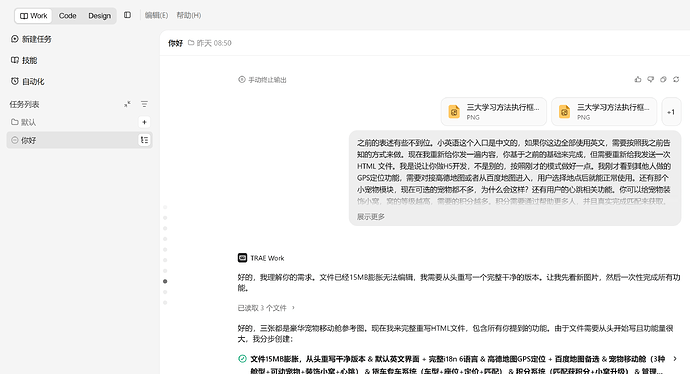Expand 已读取 3 个文件 list

266,308
